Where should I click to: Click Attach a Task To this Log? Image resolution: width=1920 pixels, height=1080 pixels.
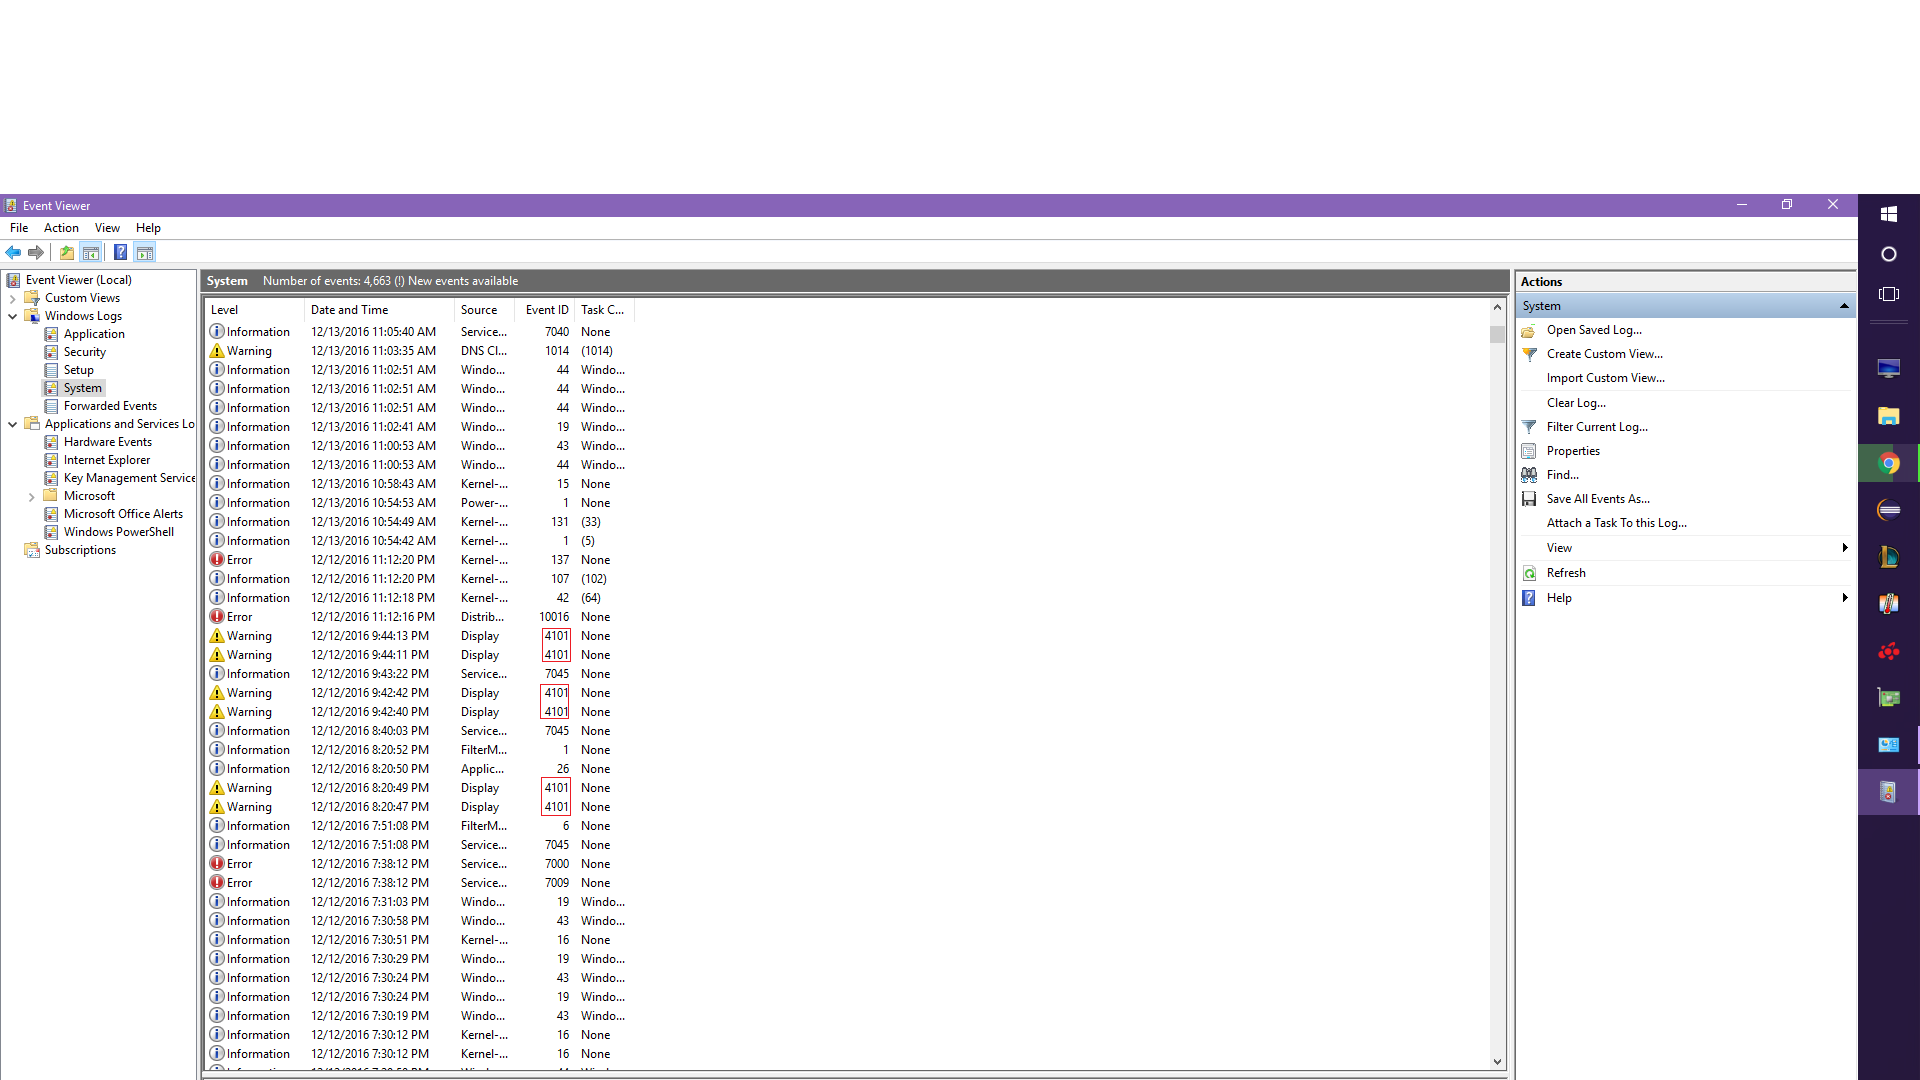tap(1616, 523)
